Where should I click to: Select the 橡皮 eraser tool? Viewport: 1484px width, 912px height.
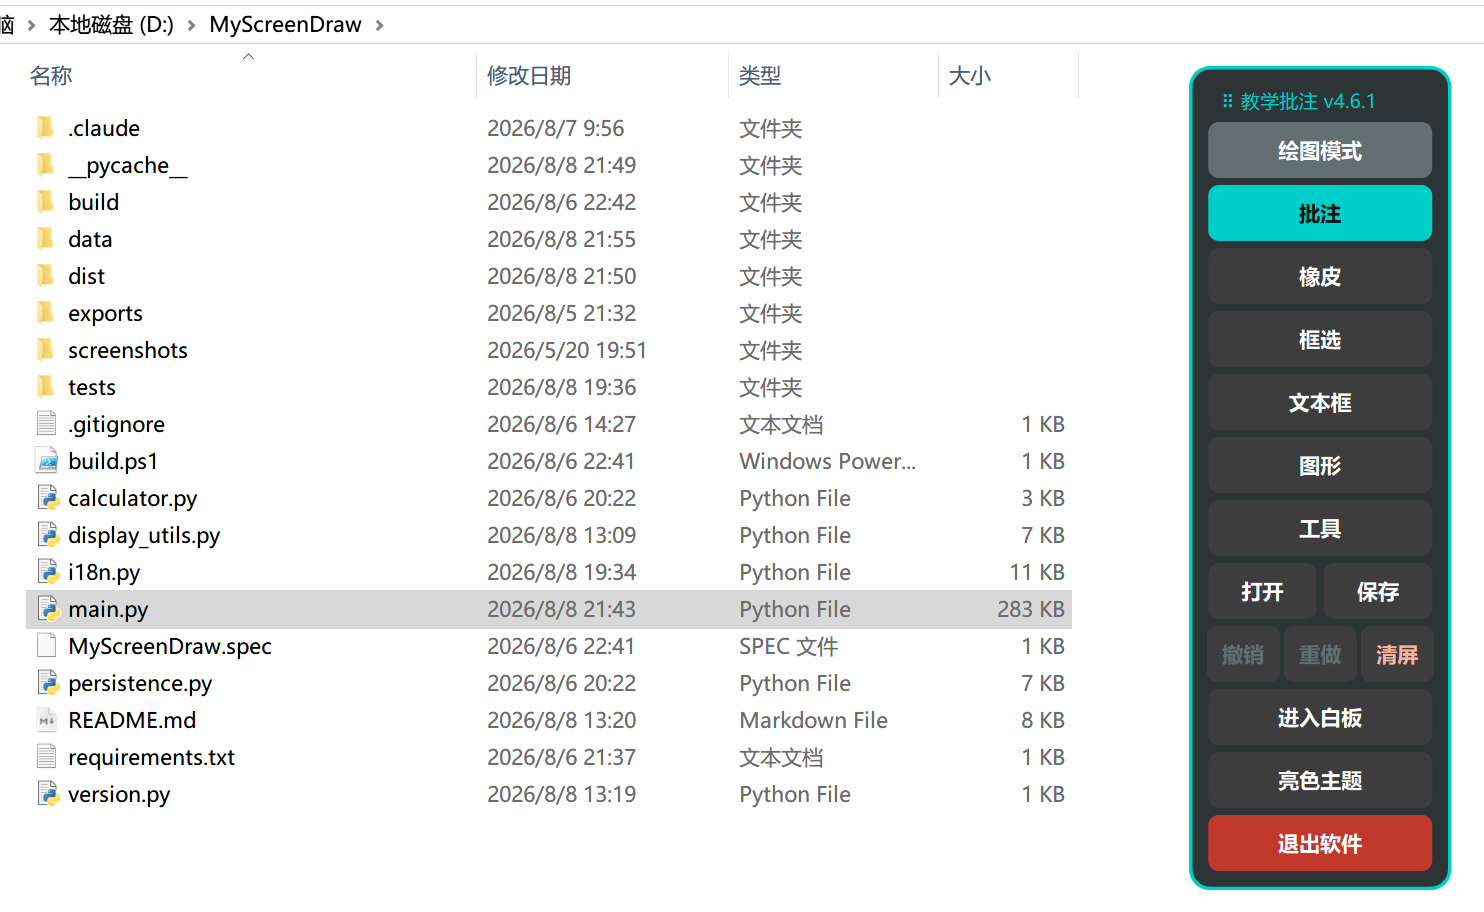[x=1319, y=276]
